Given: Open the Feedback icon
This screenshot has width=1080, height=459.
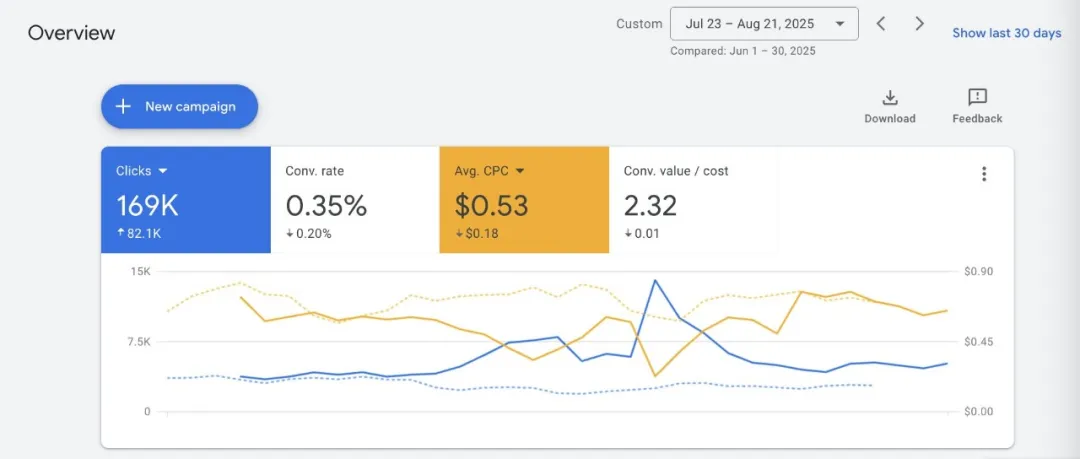Looking at the screenshot, I should 977,98.
